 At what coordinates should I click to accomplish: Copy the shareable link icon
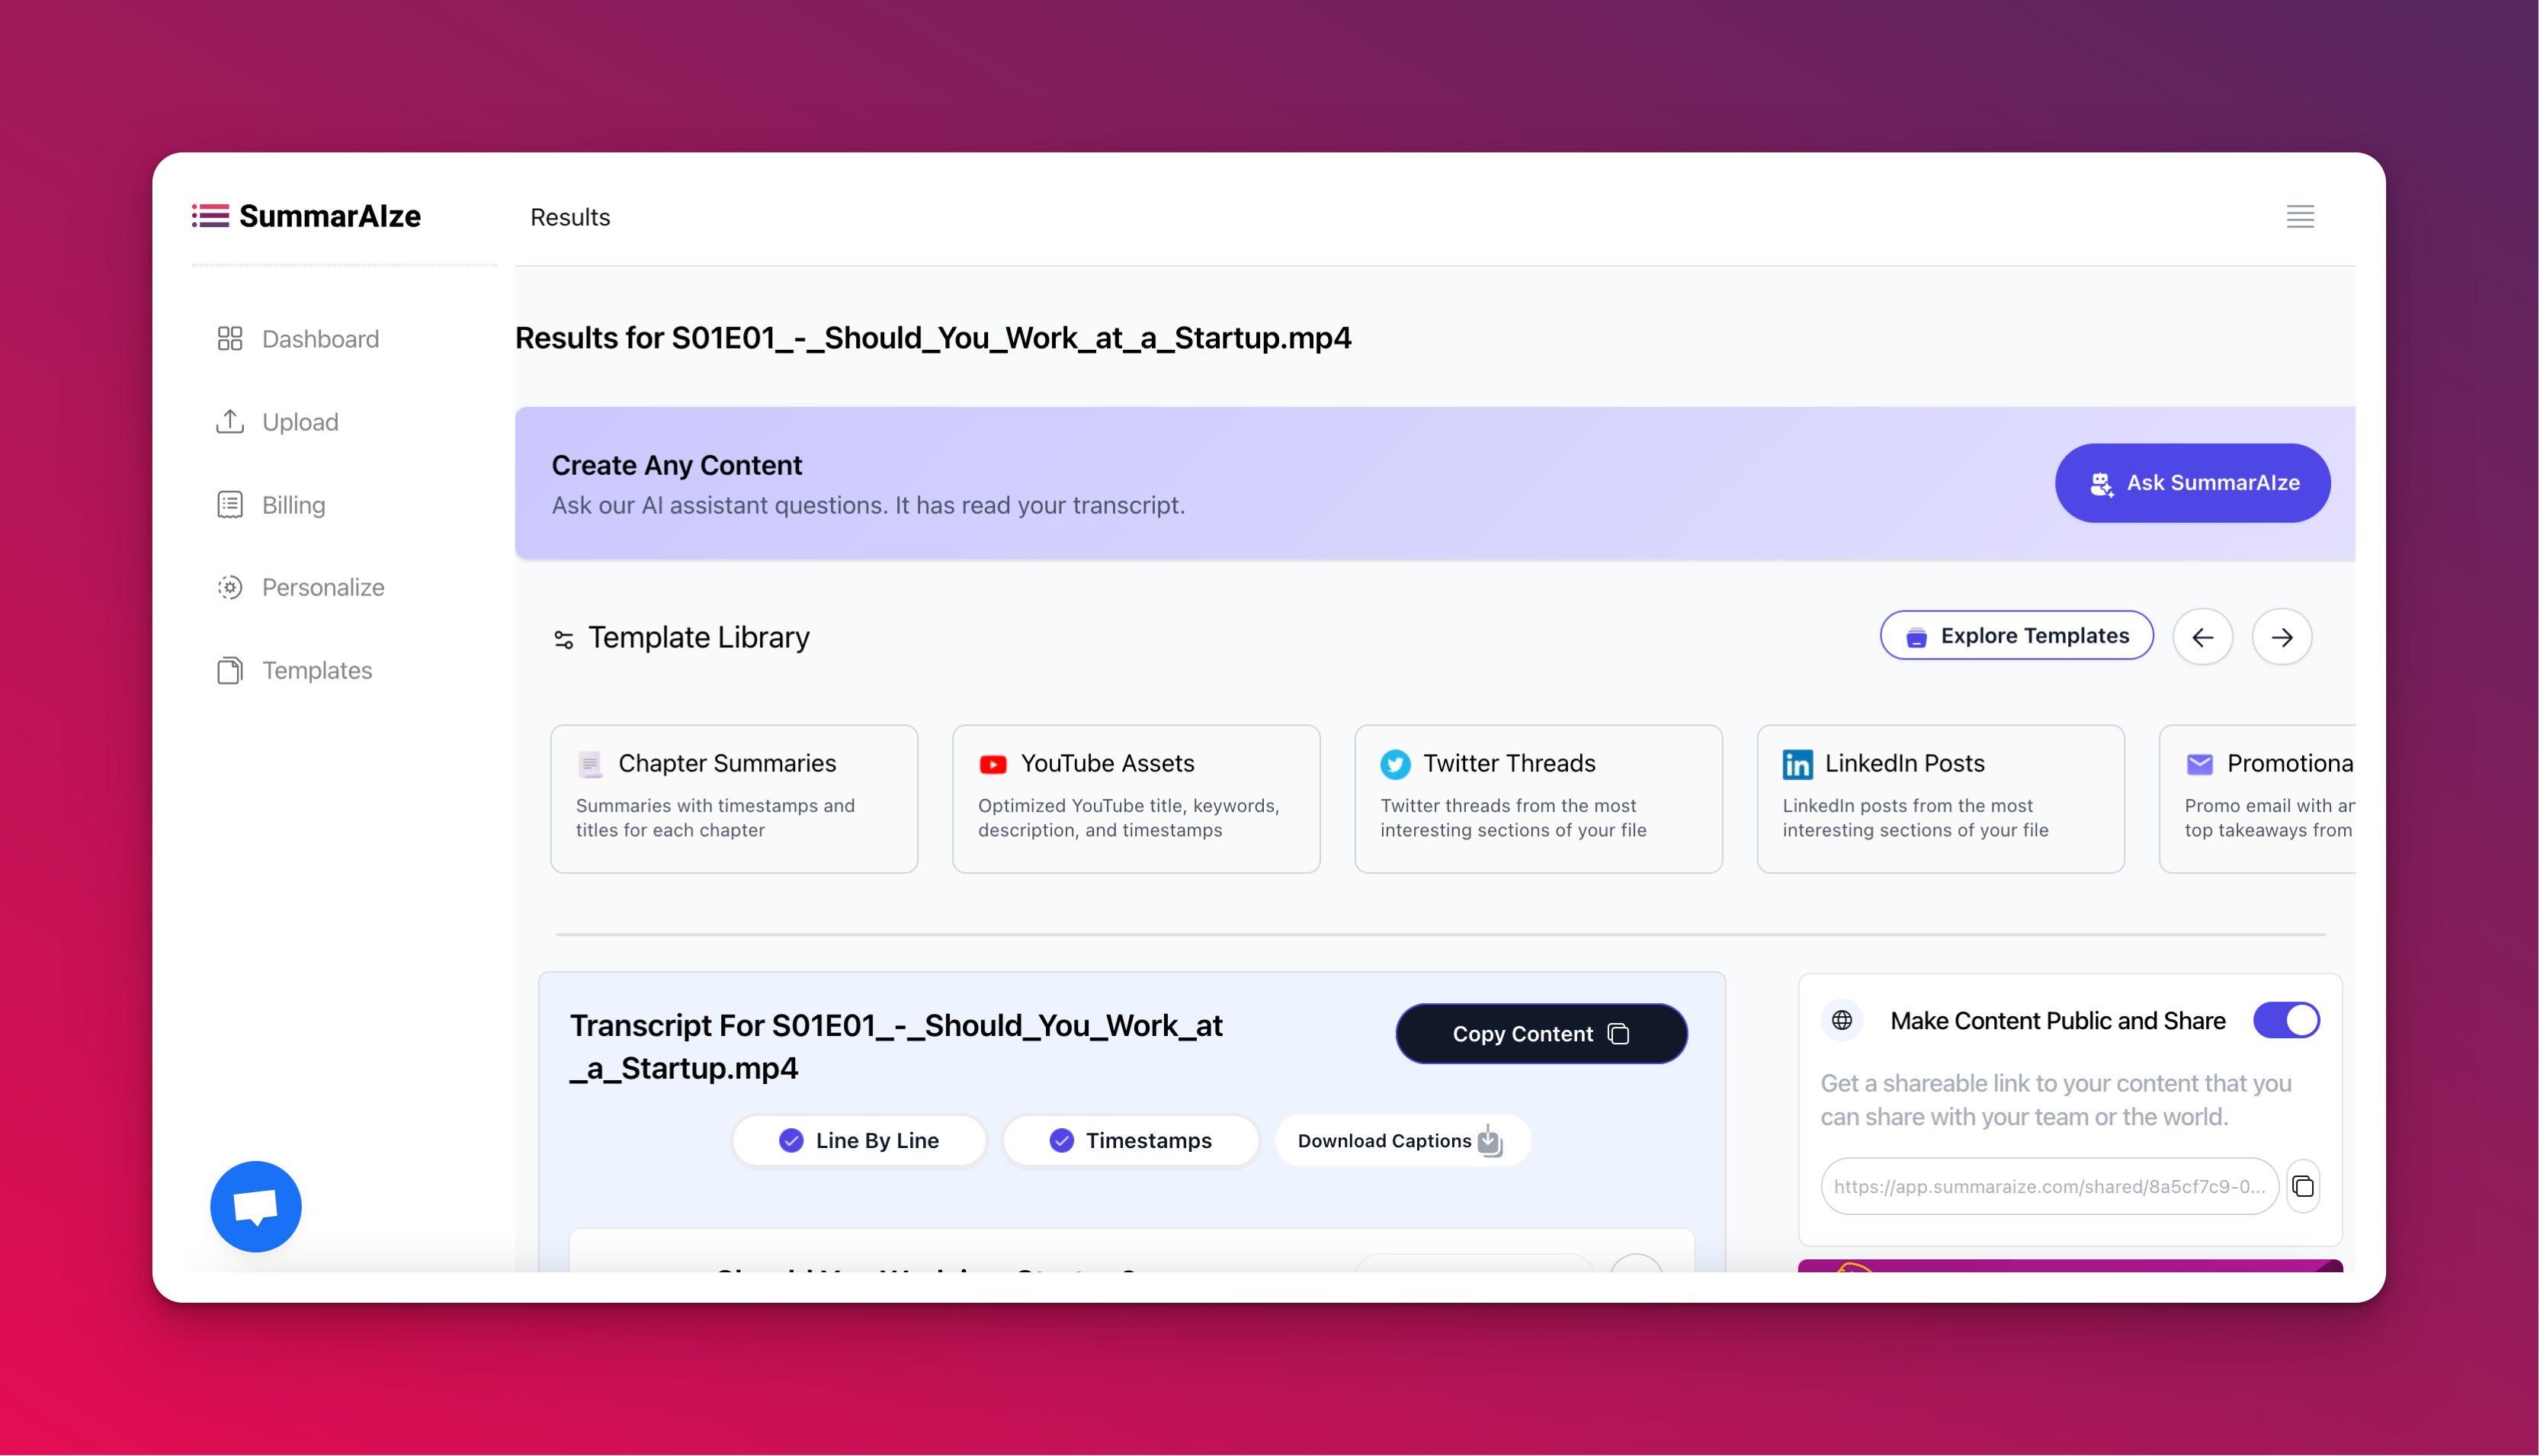(x=2303, y=1186)
